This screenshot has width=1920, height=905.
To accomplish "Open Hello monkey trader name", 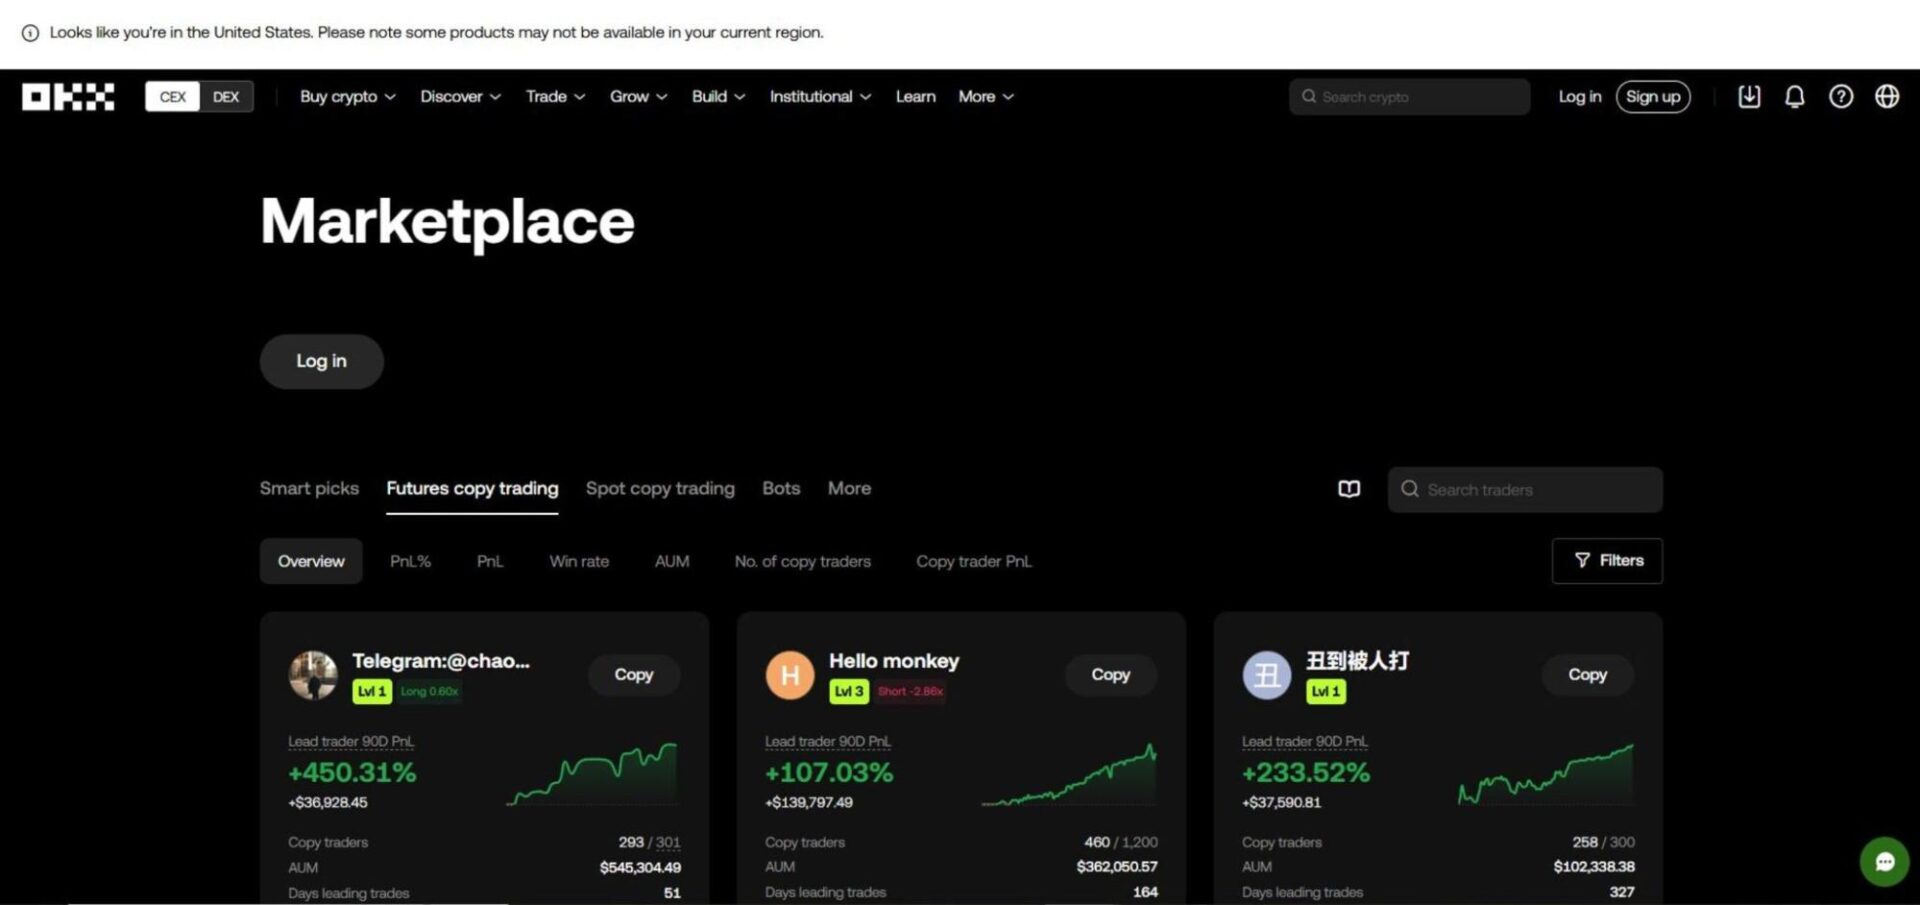I will (894, 661).
